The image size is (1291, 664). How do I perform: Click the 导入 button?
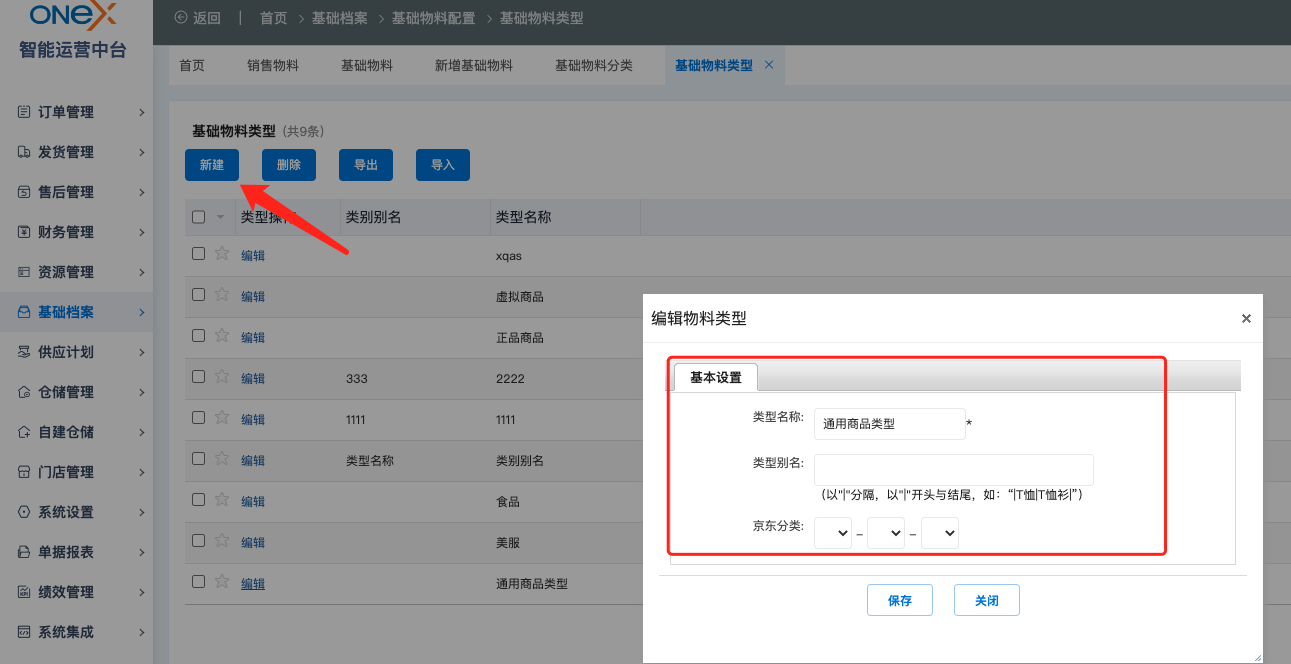tap(443, 165)
